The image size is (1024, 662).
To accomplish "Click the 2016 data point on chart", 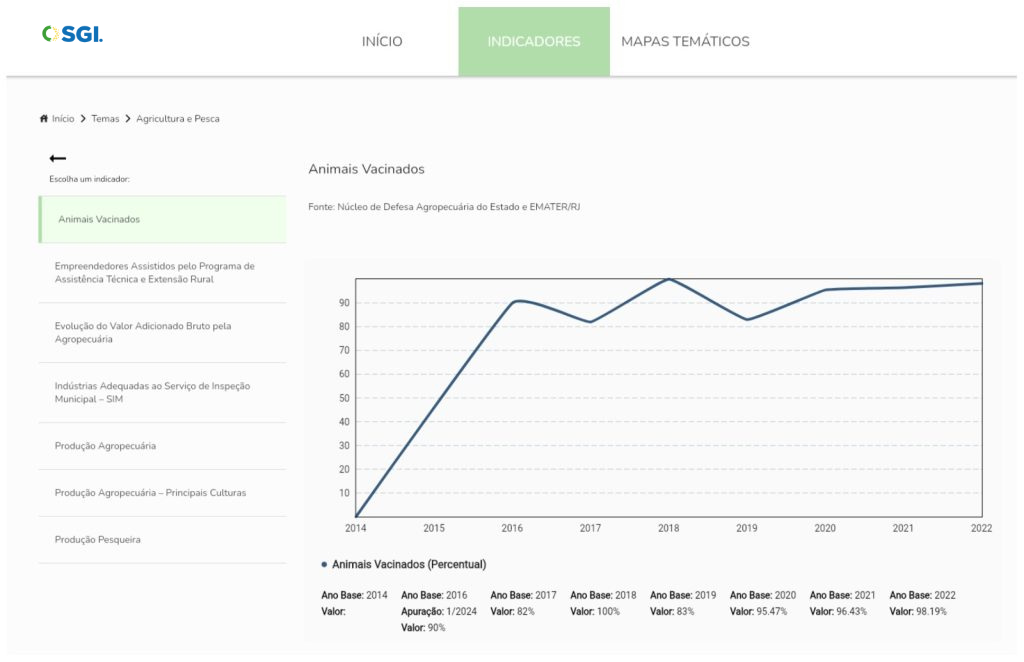I will pyautogui.click(x=513, y=302).
